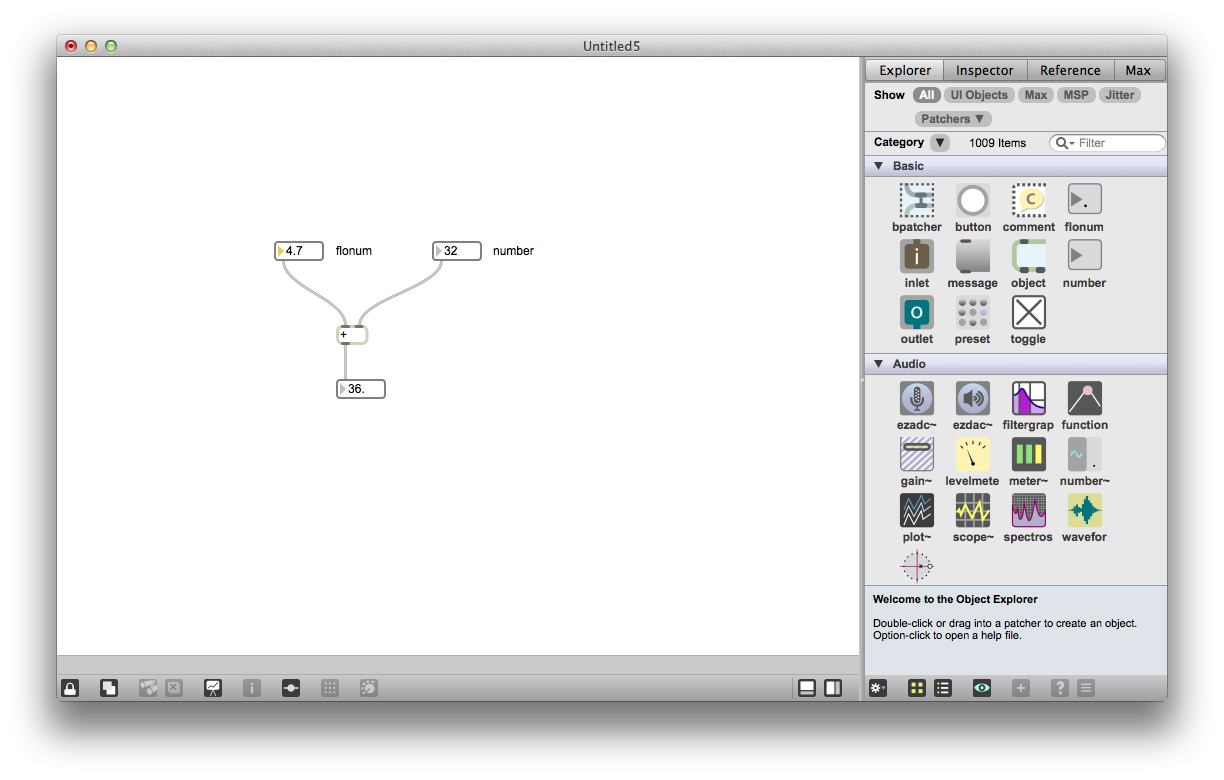Click the Filter search field

[x=1107, y=143]
